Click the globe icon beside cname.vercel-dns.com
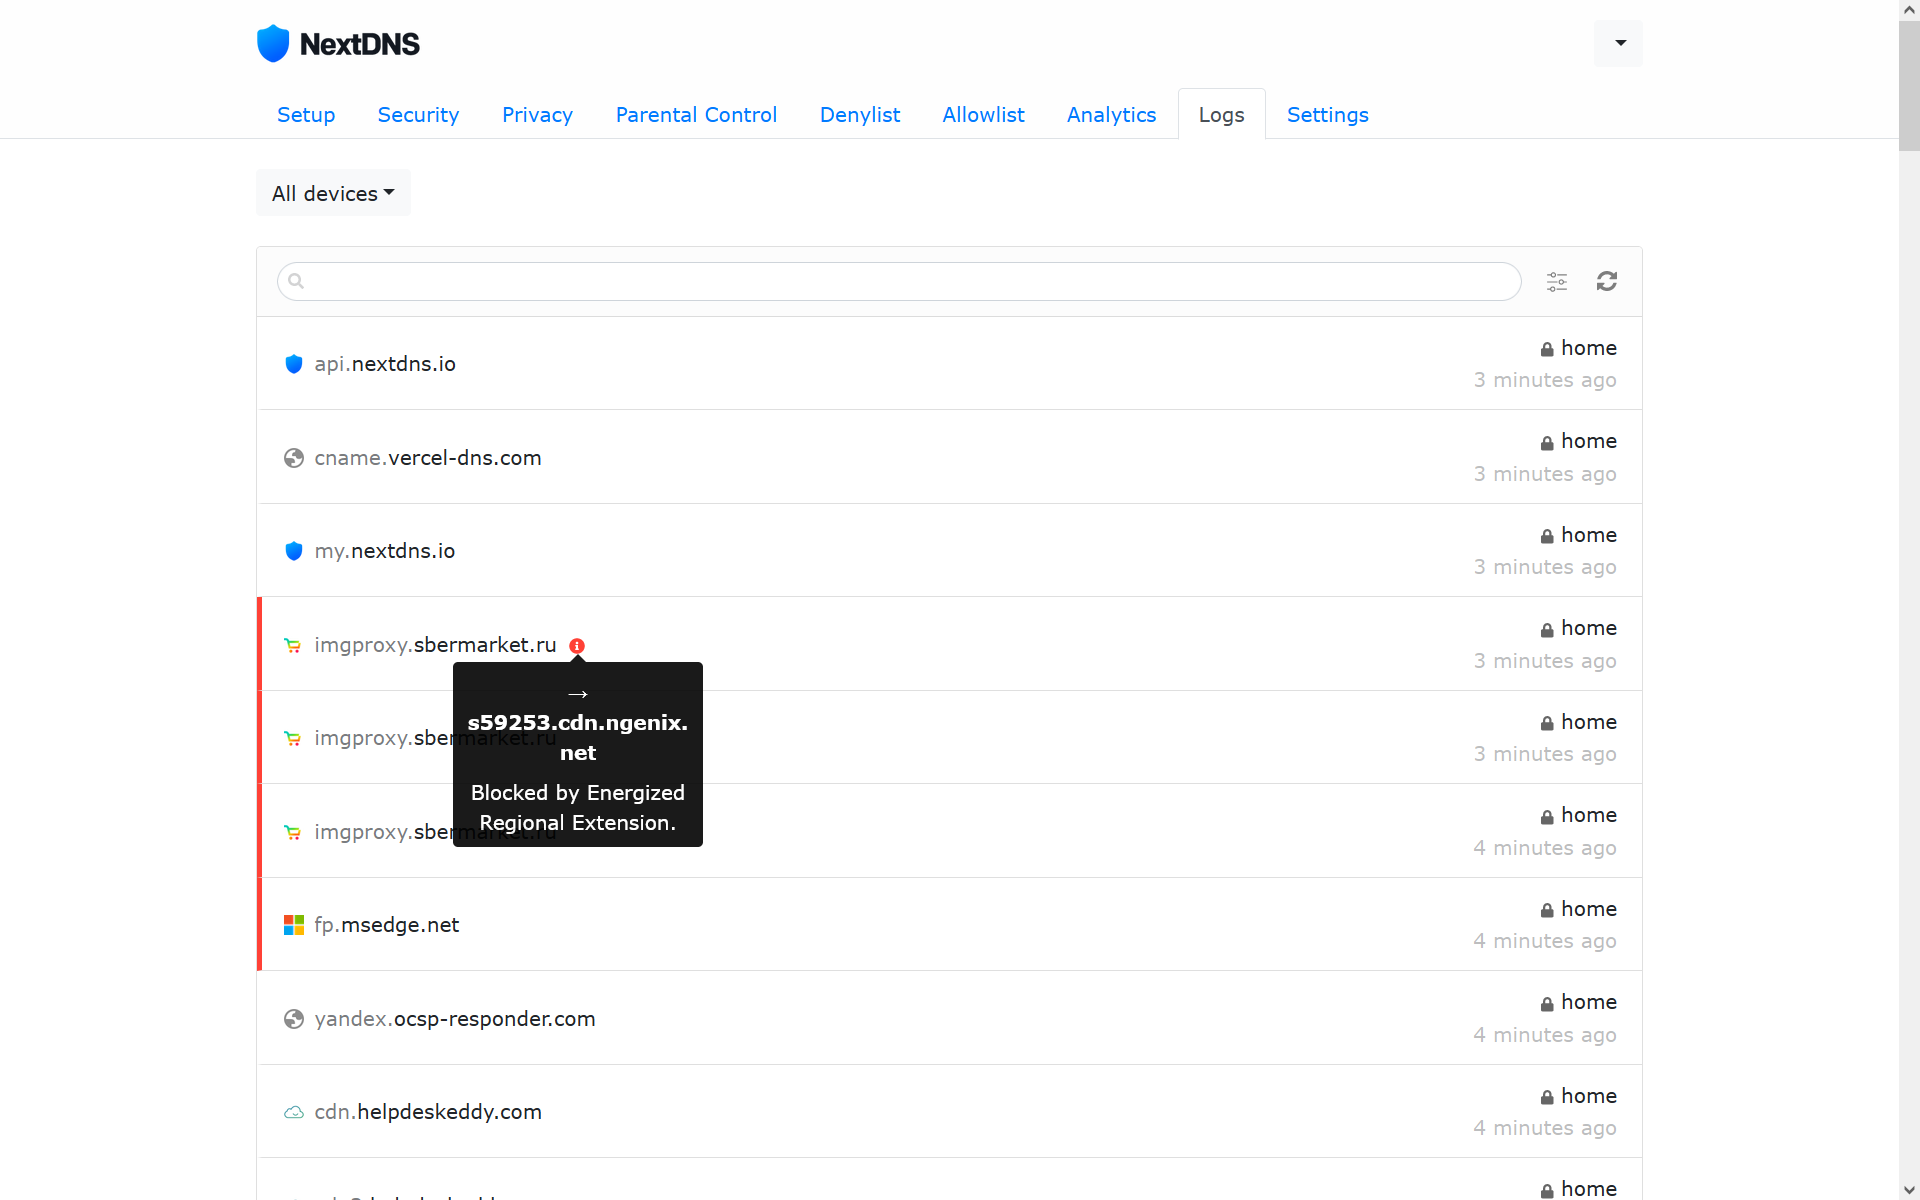This screenshot has width=1920, height=1200. click(x=294, y=458)
